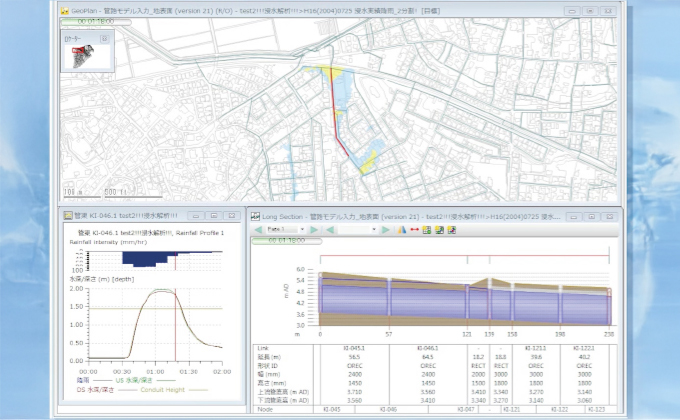Close the locator mini-map panel

click(x=105, y=38)
